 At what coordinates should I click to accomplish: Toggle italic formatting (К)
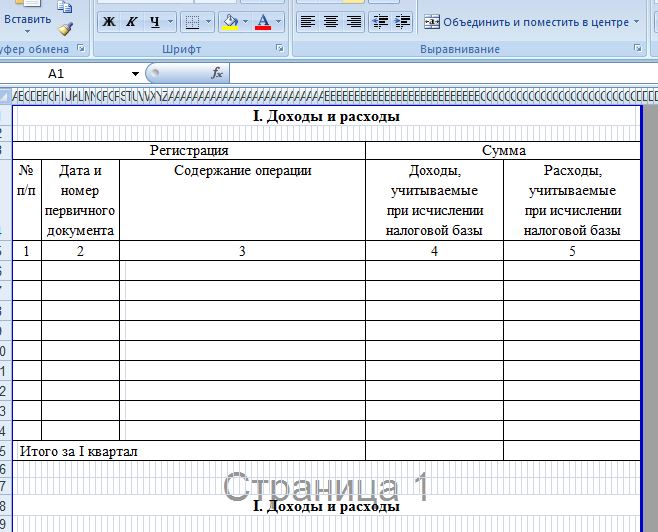tap(132, 22)
